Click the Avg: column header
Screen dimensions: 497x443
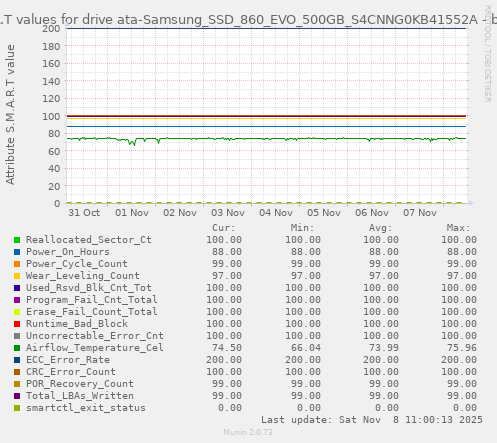[x=380, y=228]
